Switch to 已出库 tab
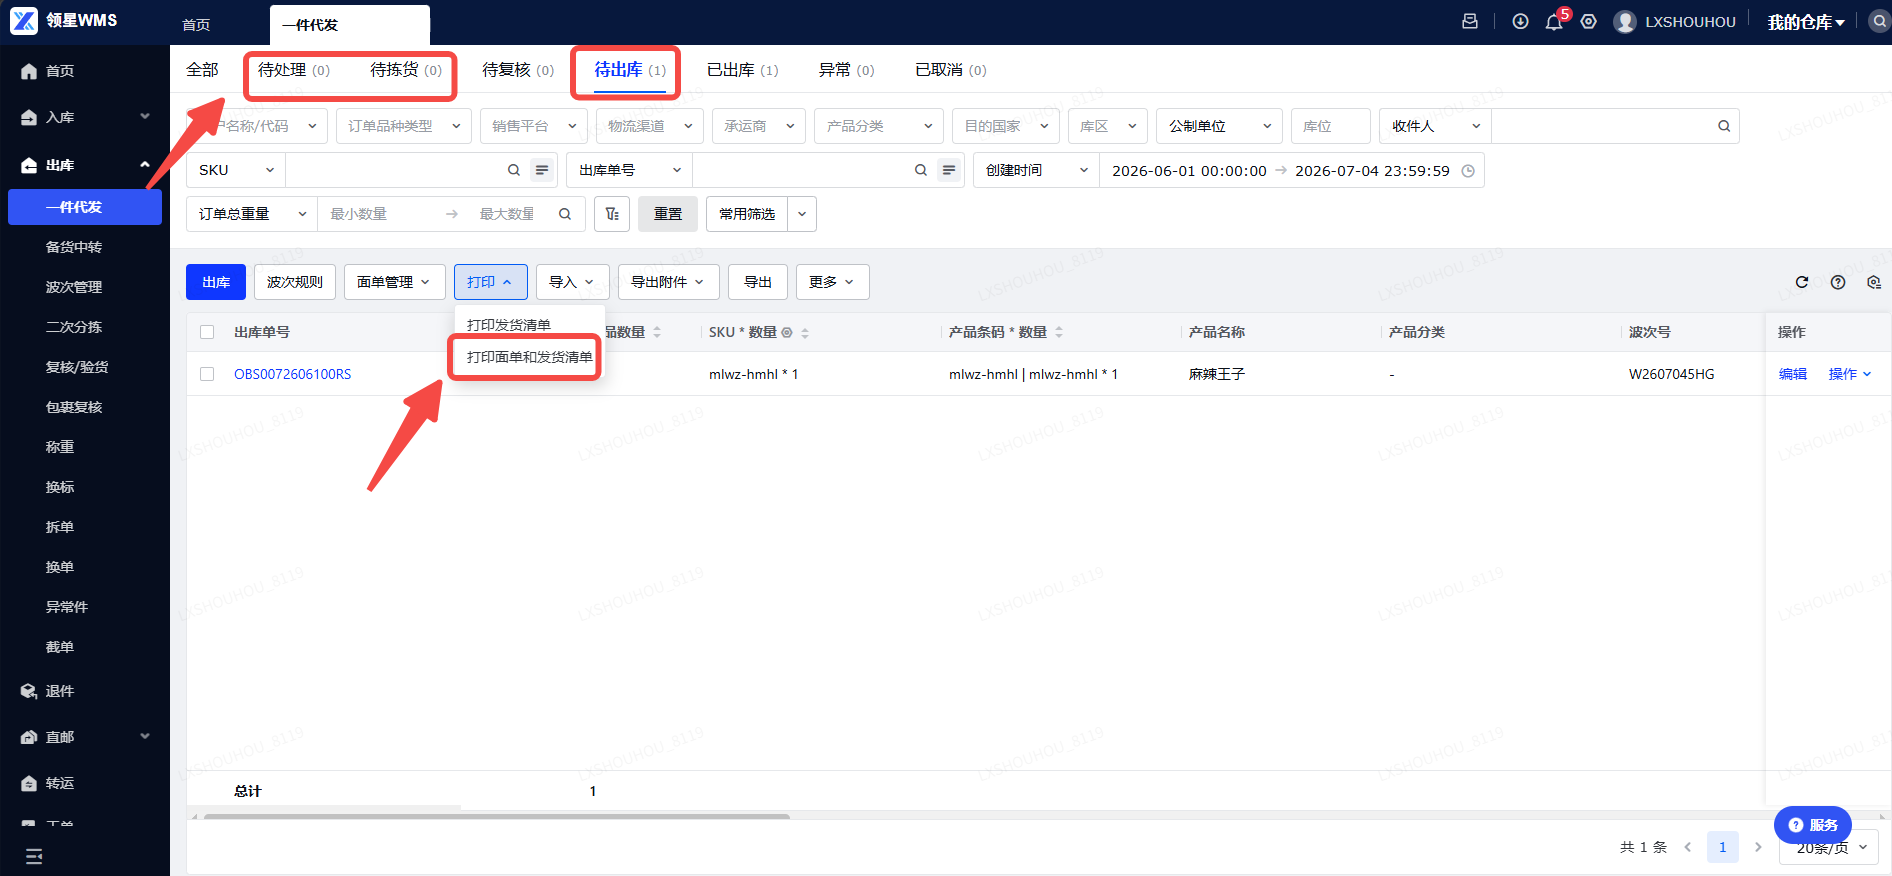 pyautogui.click(x=742, y=70)
